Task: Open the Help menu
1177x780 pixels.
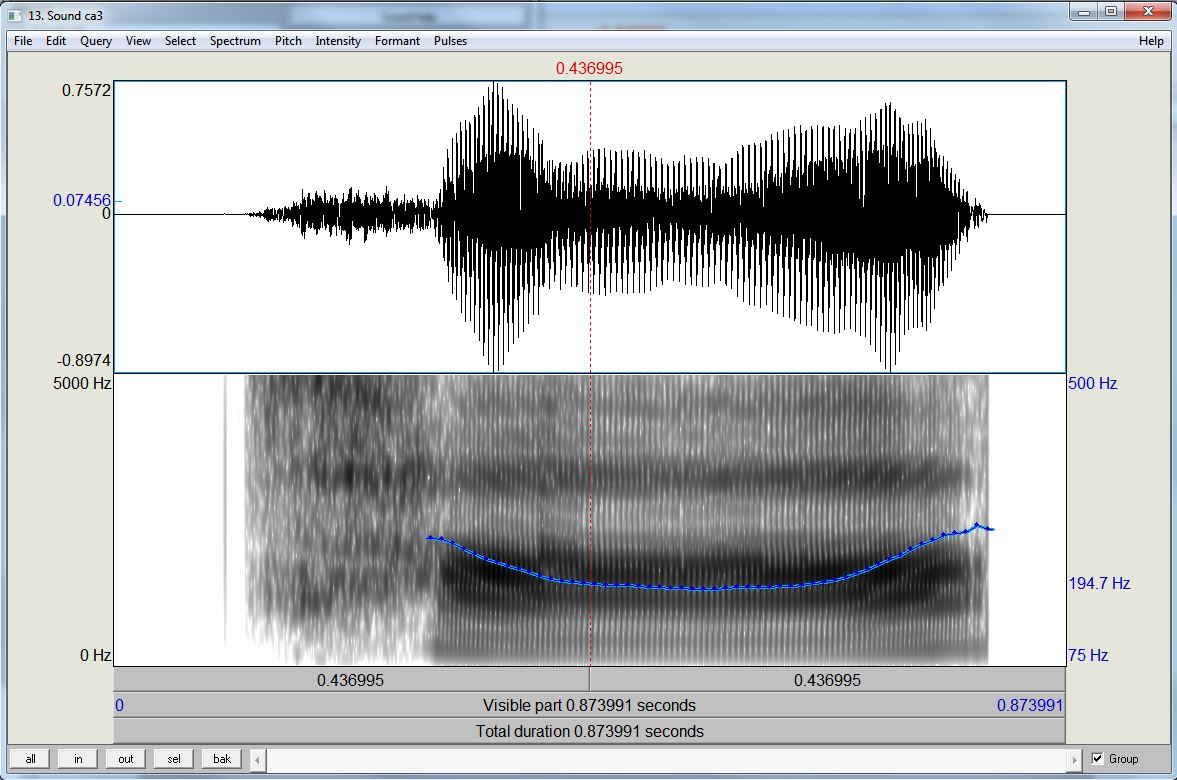Action: [x=1151, y=41]
